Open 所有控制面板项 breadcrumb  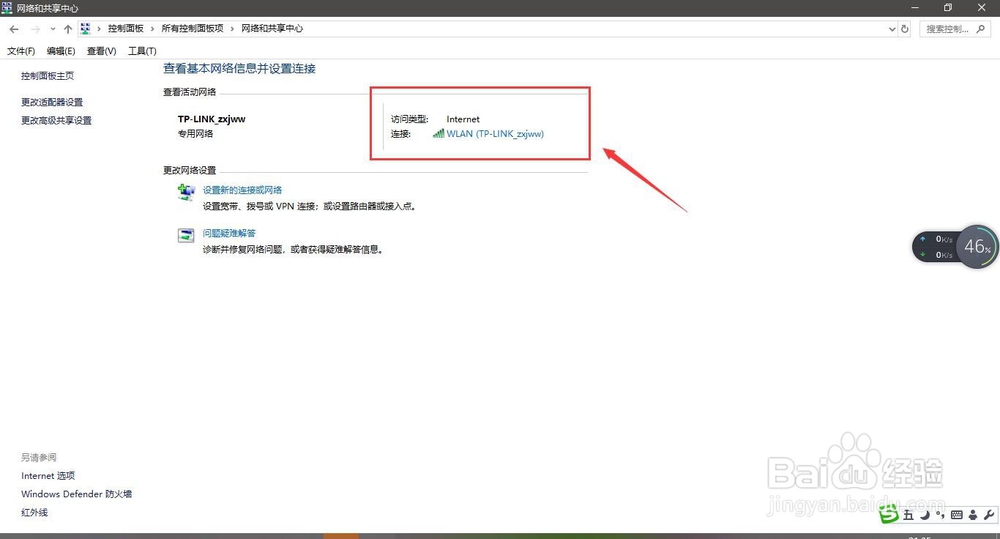(x=193, y=29)
